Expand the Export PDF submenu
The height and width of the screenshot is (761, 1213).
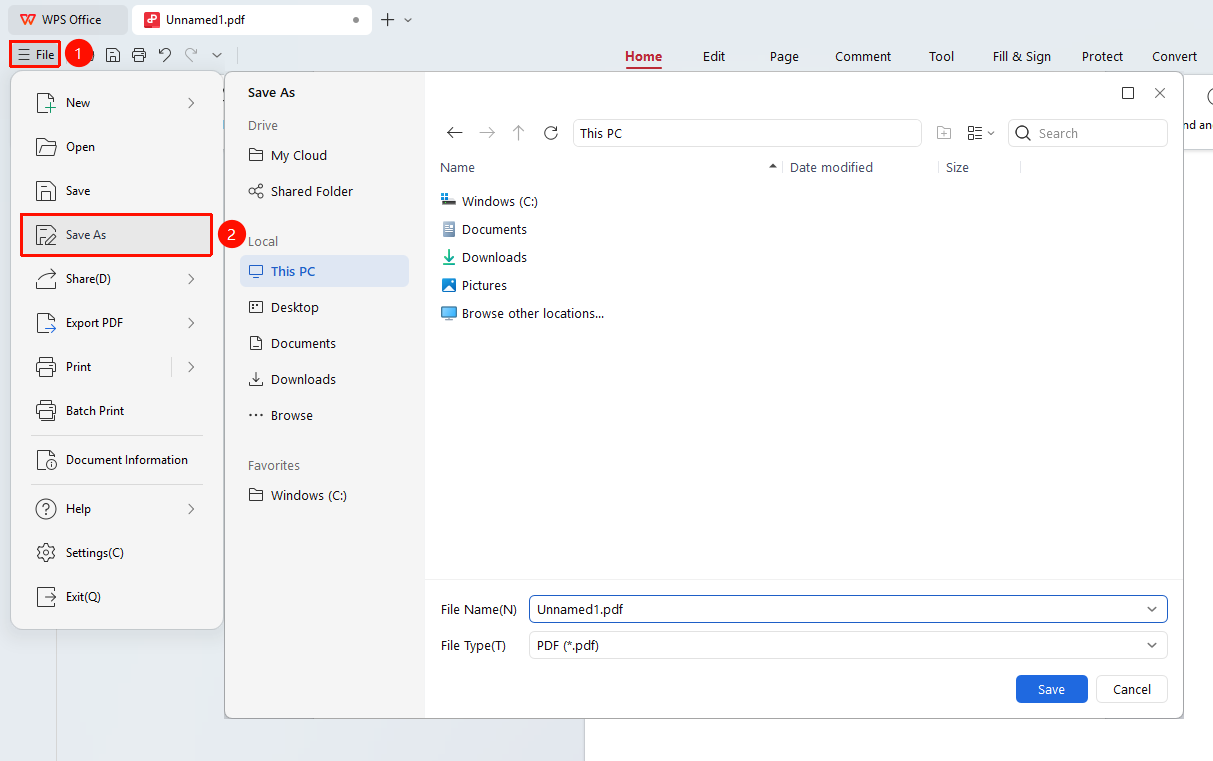coord(191,323)
